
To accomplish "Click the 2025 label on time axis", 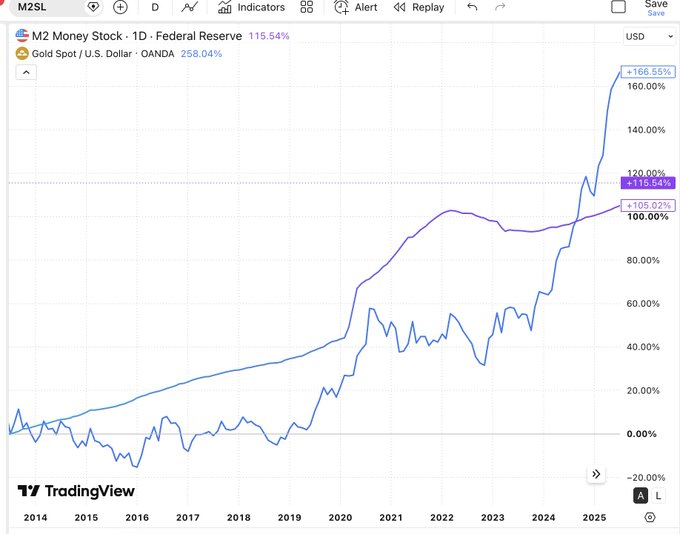I will [x=594, y=518].
